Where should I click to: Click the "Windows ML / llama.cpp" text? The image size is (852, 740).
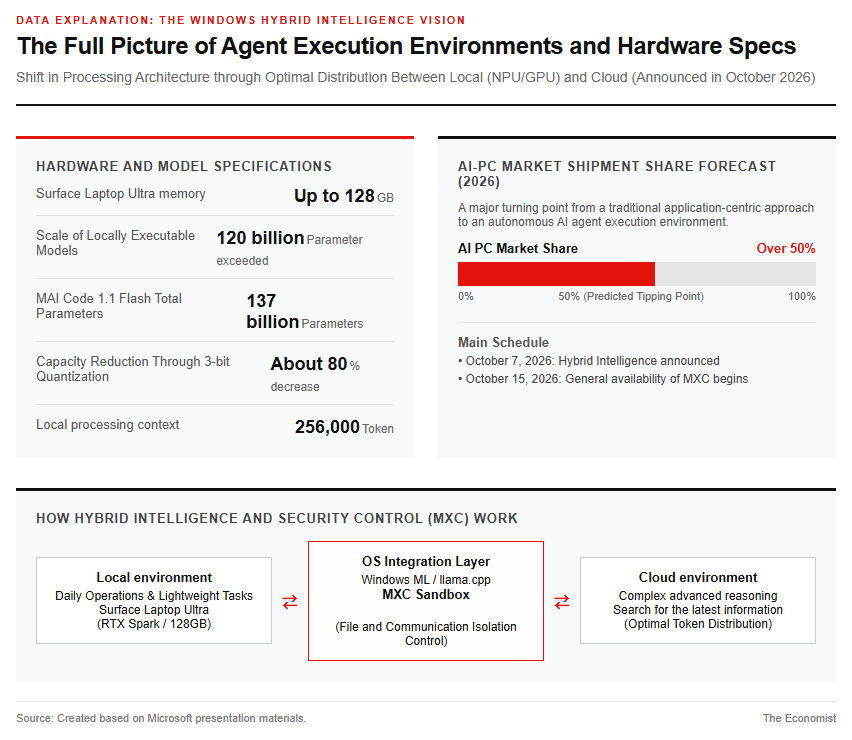click(x=426, y=580)
